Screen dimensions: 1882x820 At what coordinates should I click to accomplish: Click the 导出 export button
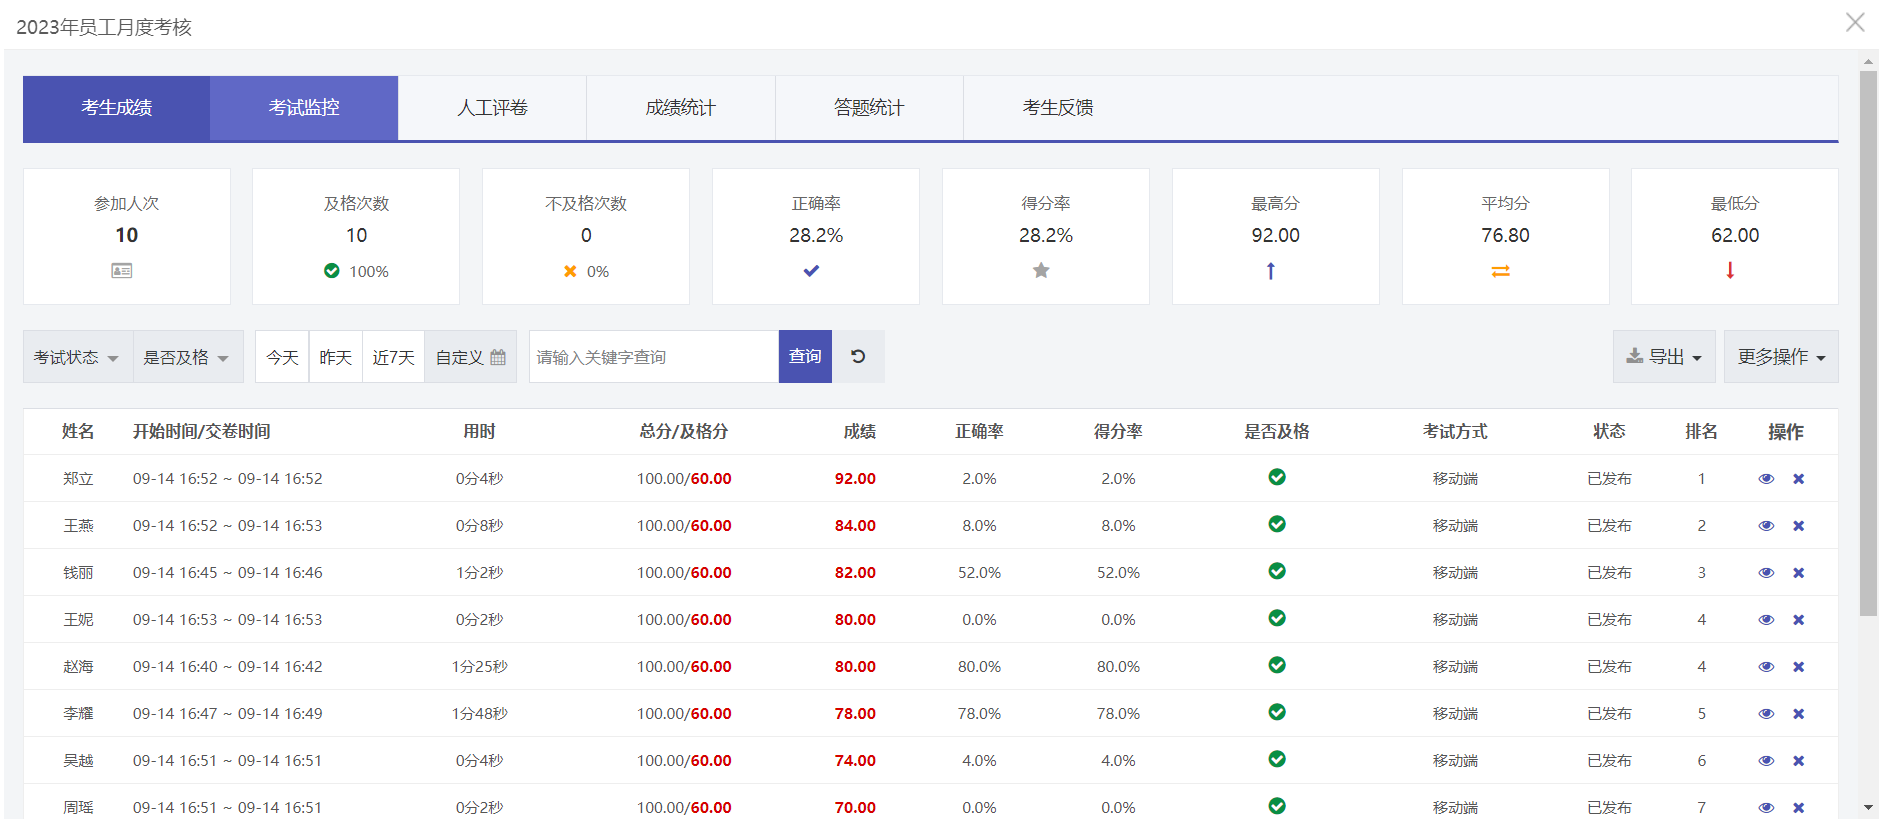tap(1663, 357)
